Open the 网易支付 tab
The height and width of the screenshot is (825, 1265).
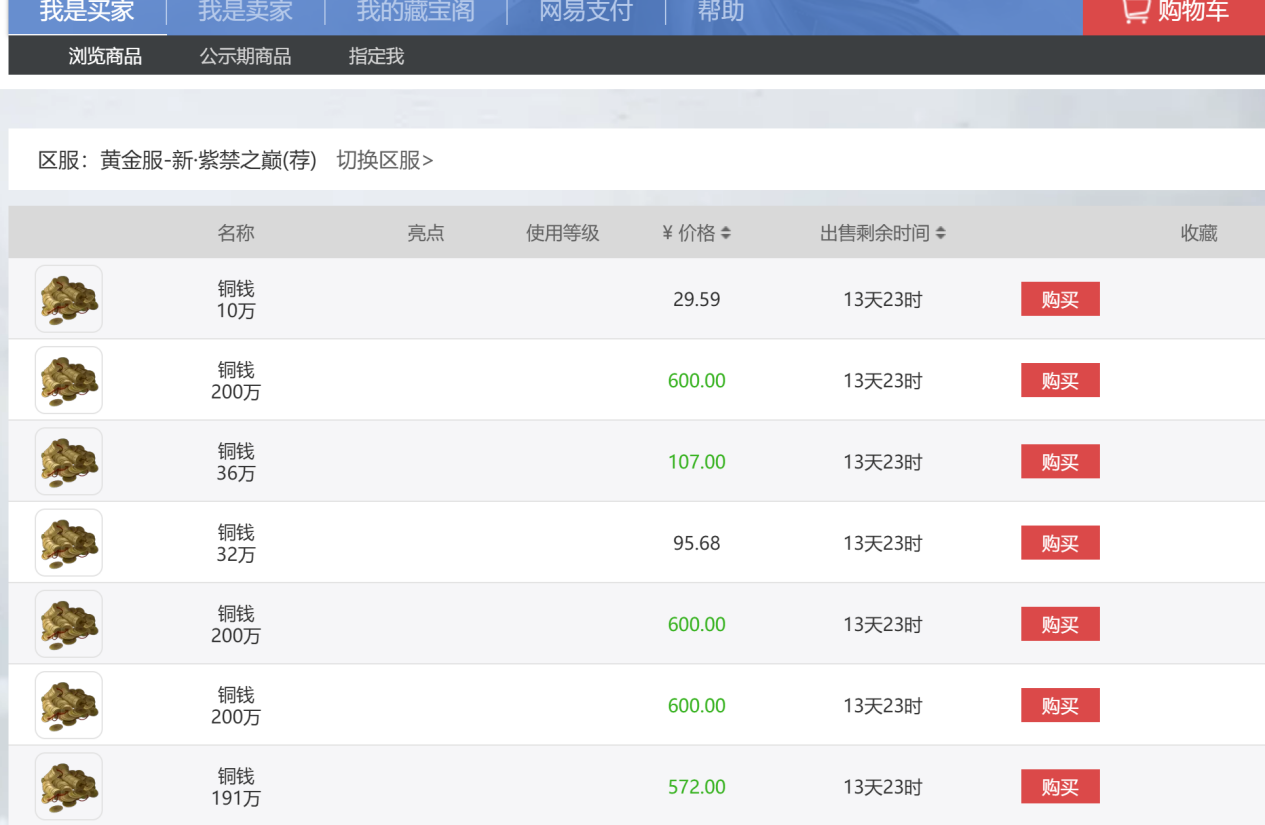pyautogui.click(x=585, y=13)
